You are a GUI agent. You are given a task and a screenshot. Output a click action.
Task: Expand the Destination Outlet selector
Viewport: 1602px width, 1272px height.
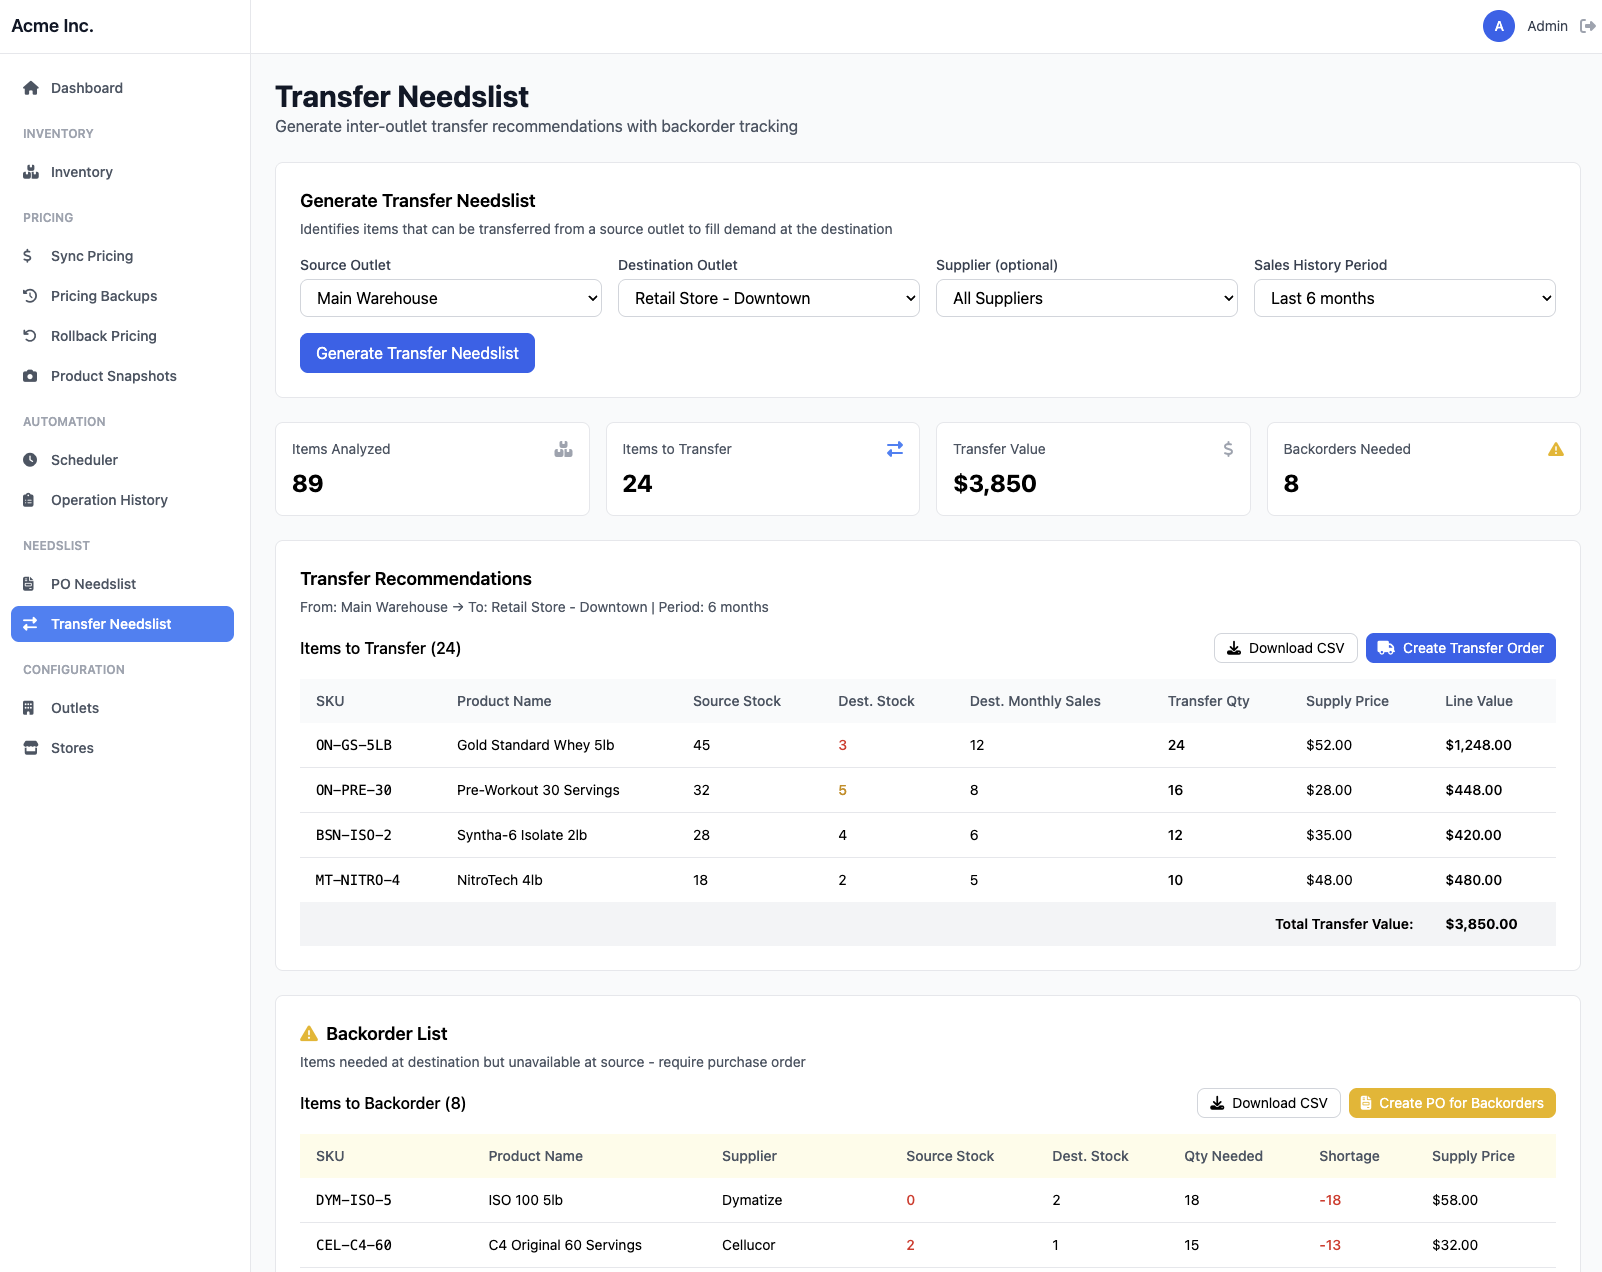coord(768,298)
